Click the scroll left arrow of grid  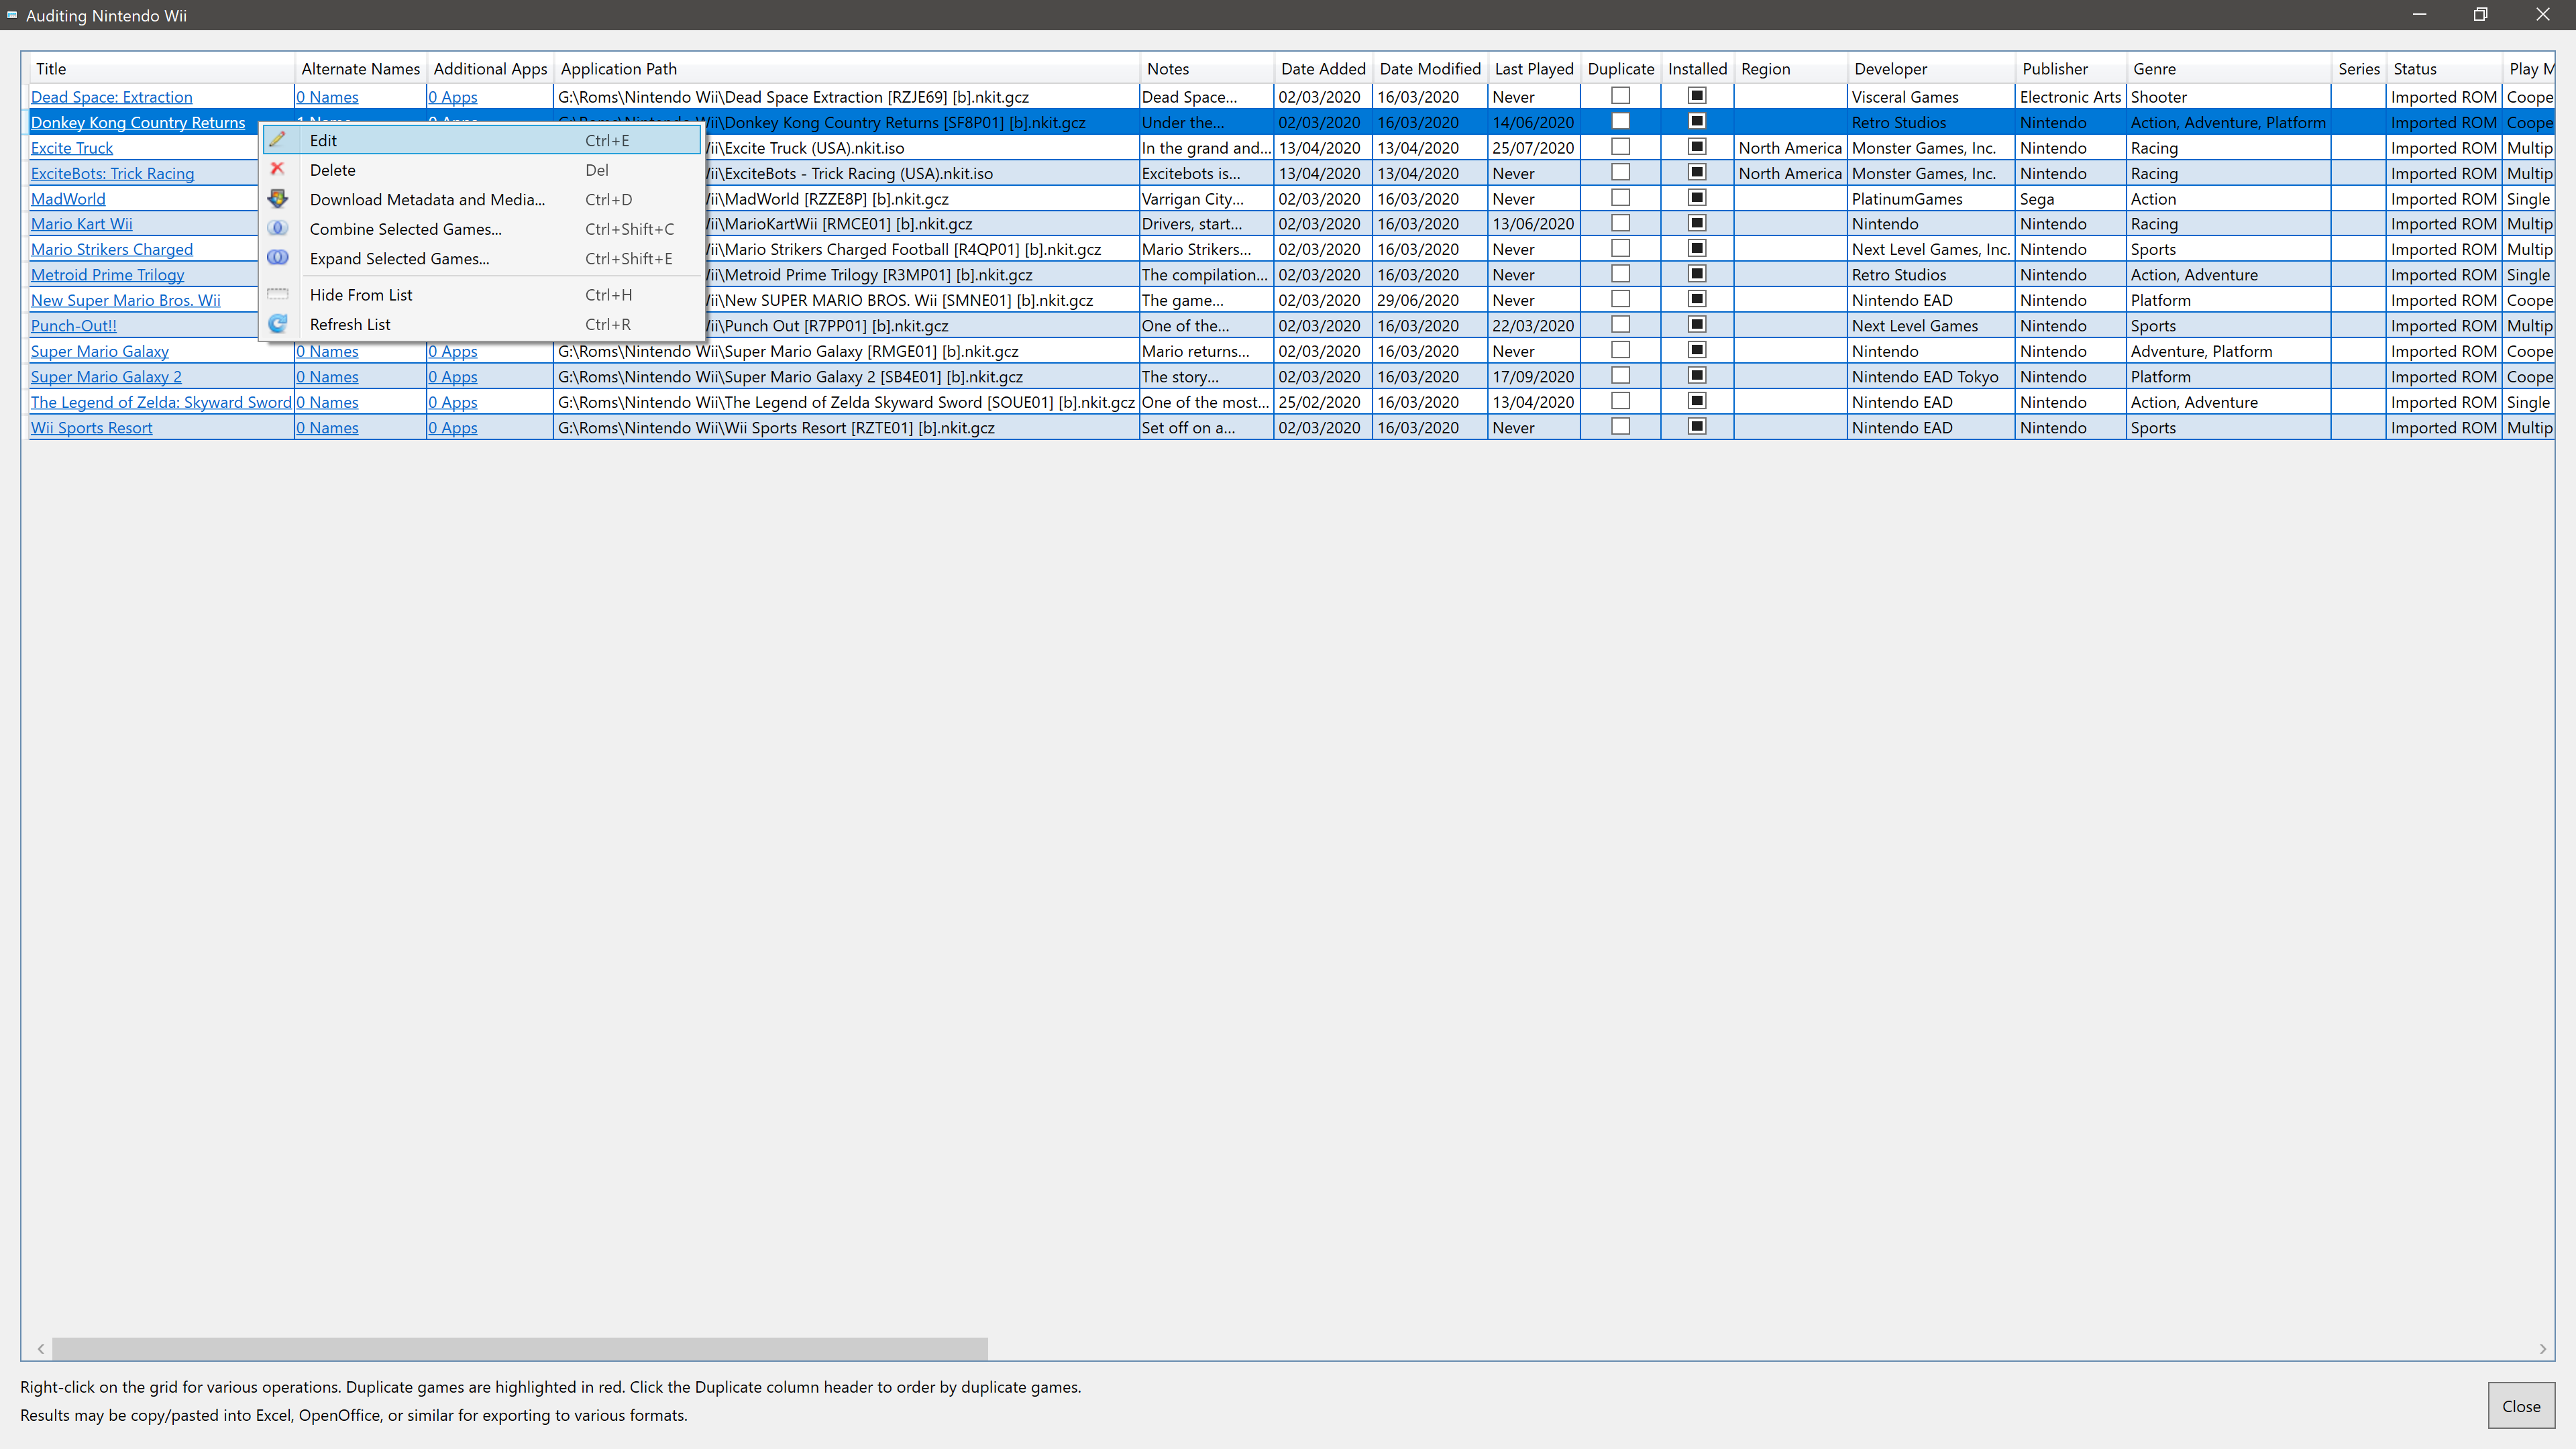pyautogui.click(x=40, y=1348)
